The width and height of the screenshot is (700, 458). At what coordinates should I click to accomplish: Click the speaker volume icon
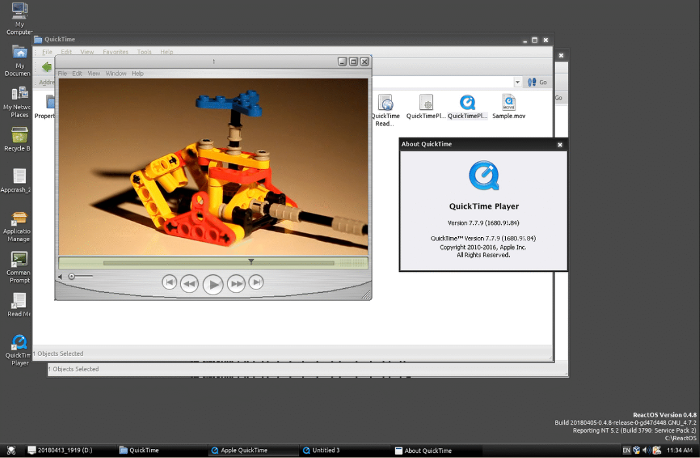tap(60, 277)
